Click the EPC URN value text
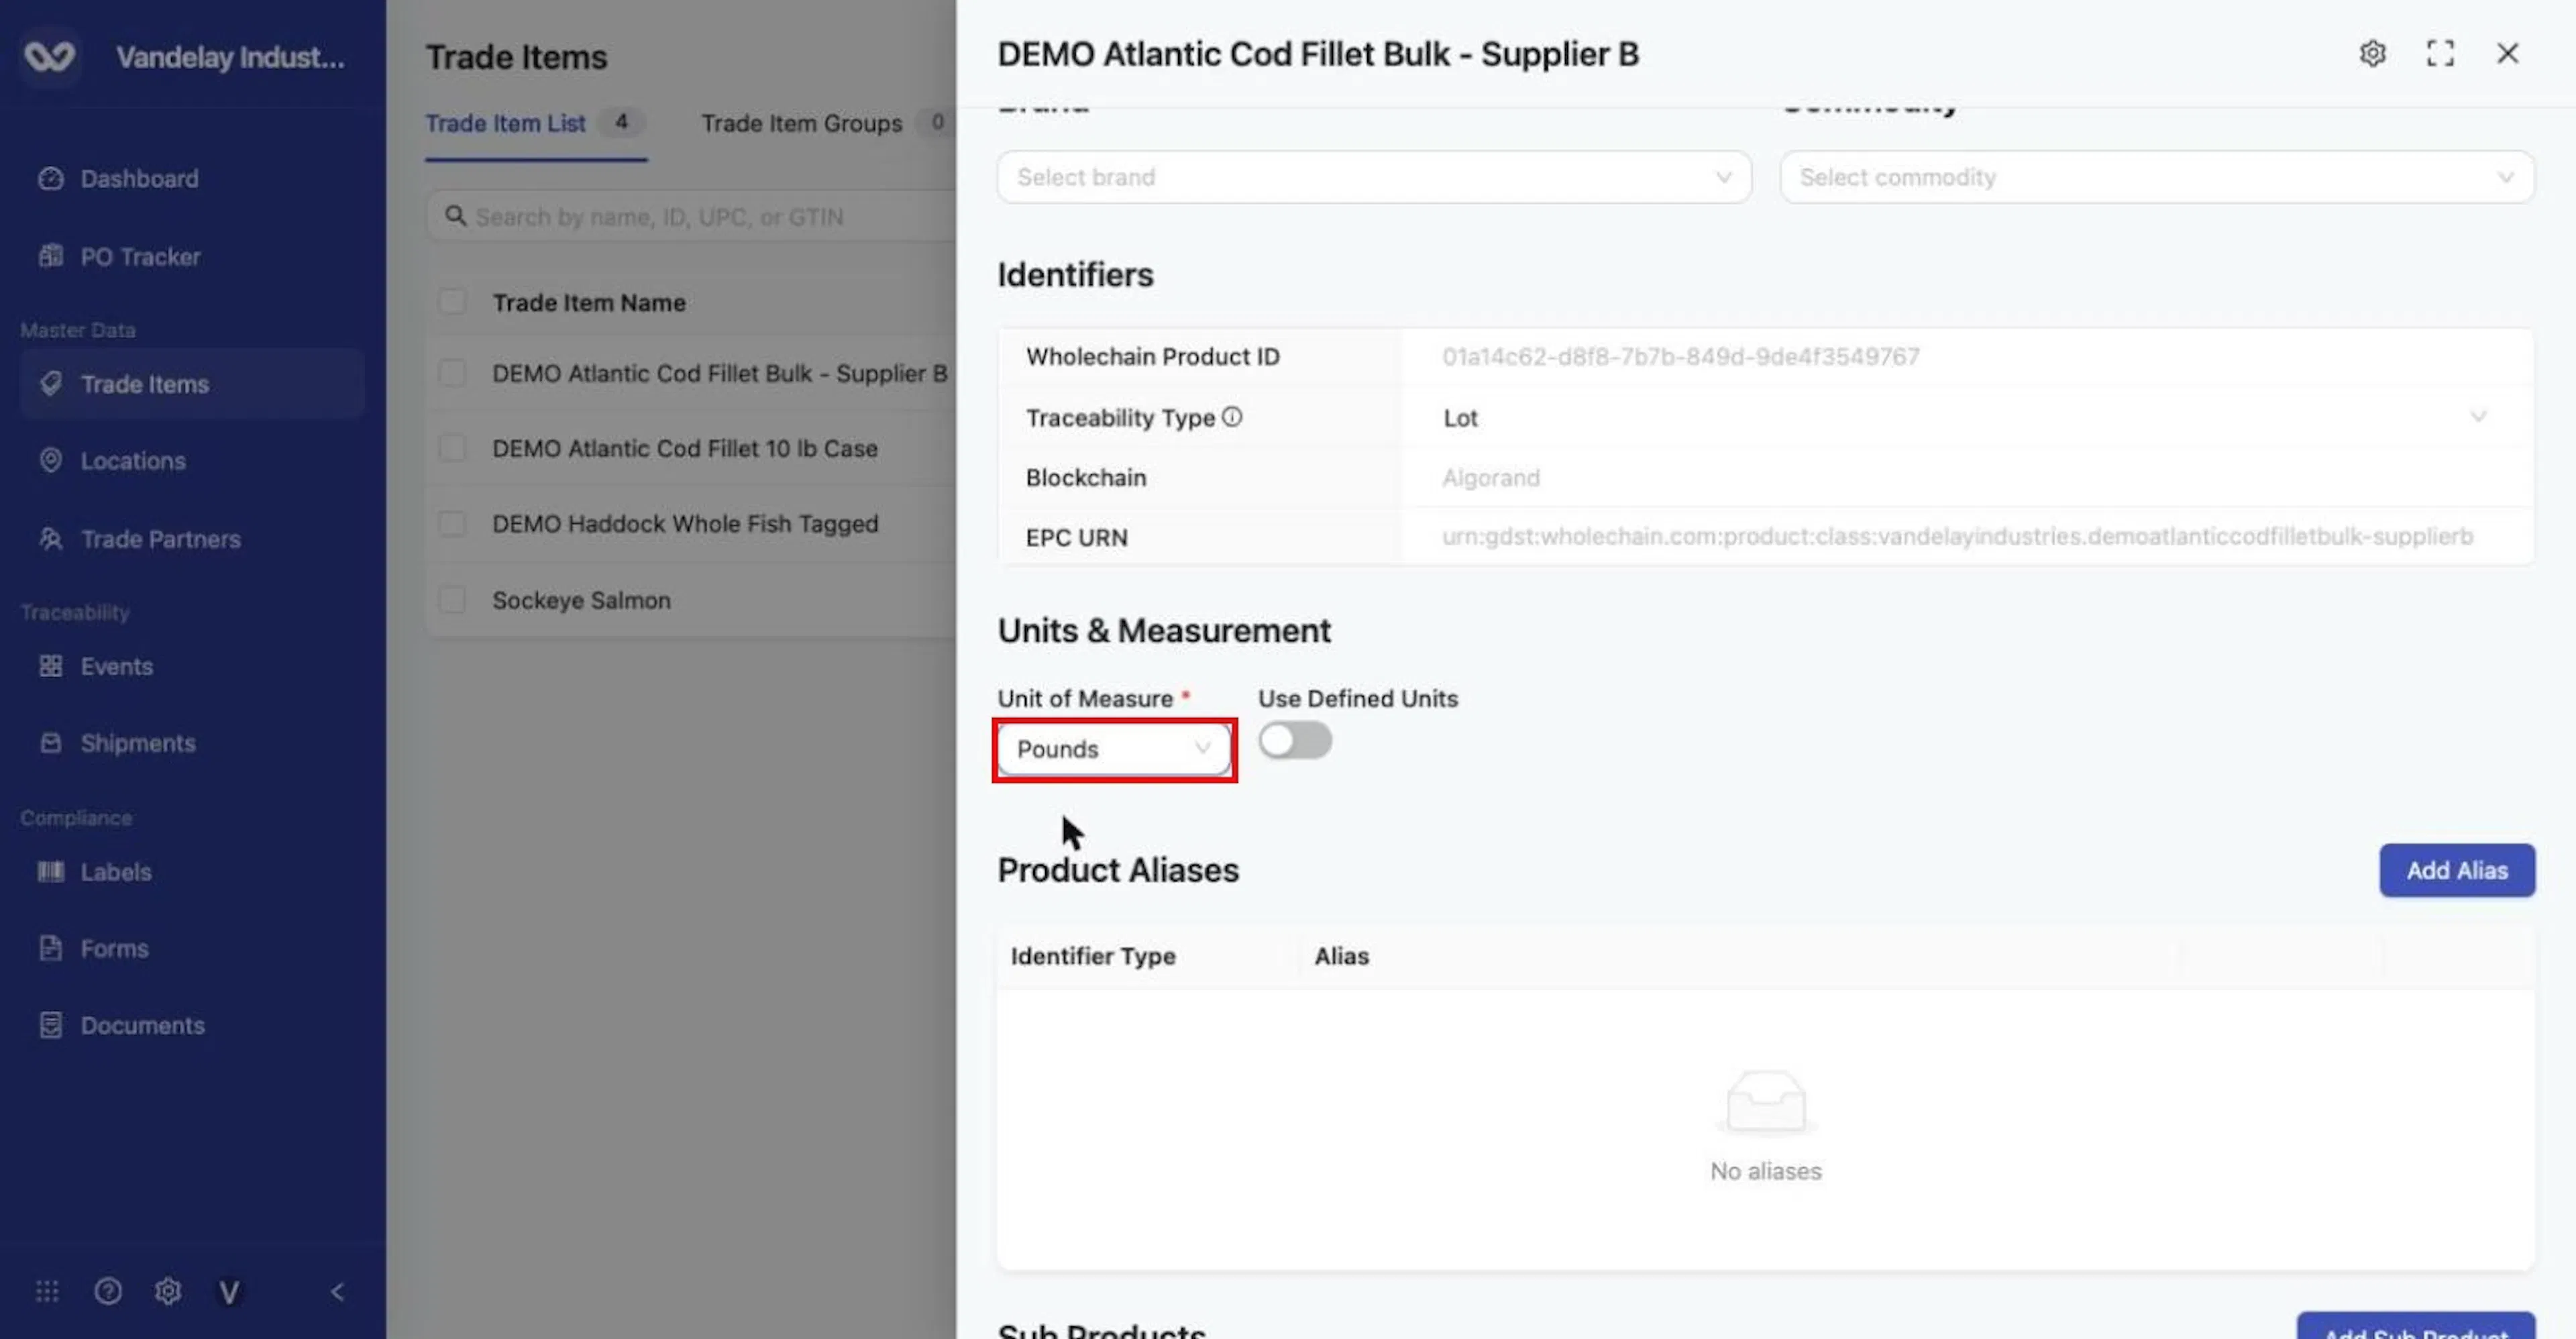This screenshot has width=2576, height=1339. 1957,536
